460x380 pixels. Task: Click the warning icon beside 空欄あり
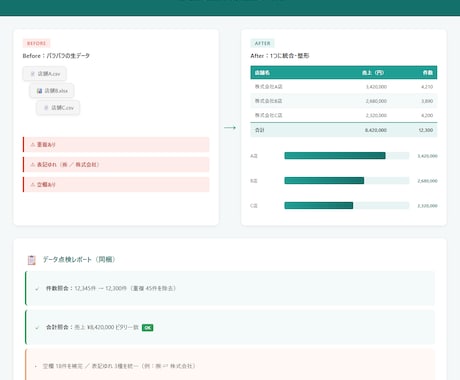point(33,185)
